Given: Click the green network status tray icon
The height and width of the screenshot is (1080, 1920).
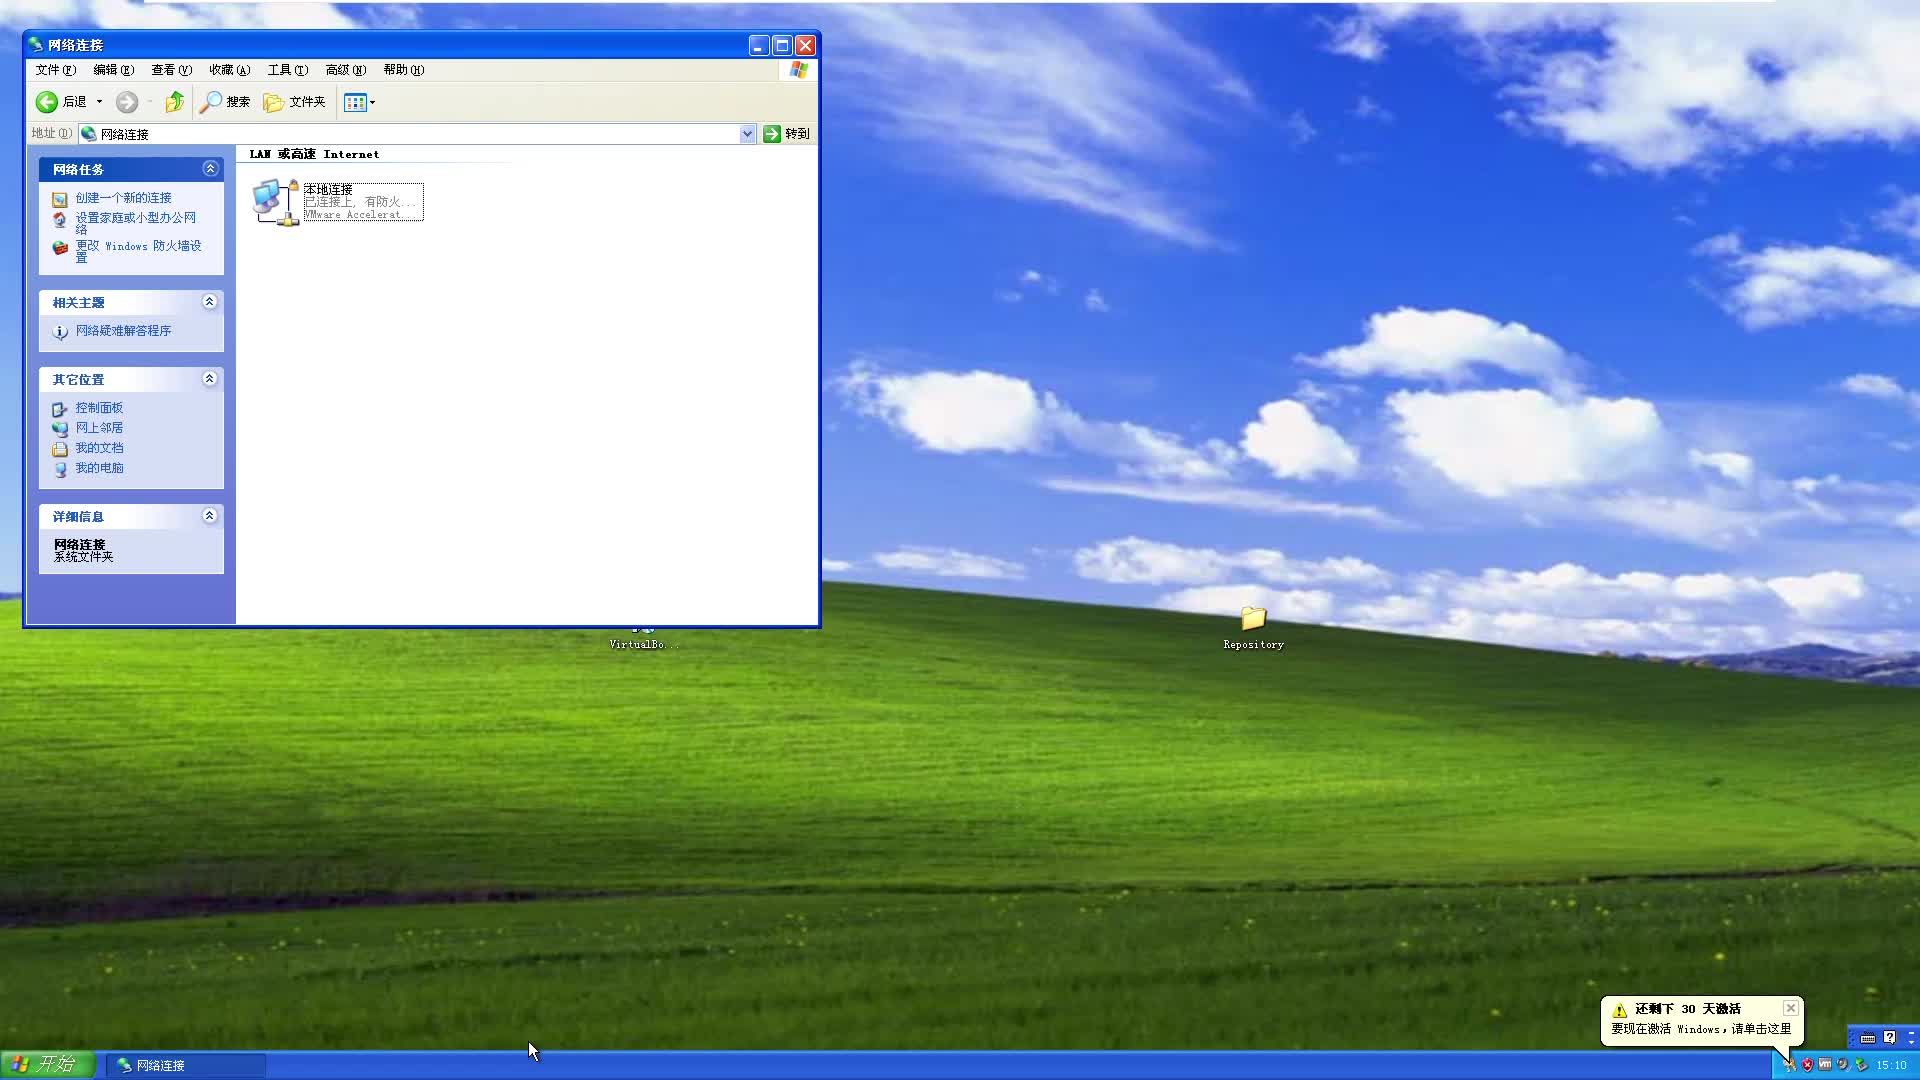Looking at the screenshot, I should 1861,1064.
